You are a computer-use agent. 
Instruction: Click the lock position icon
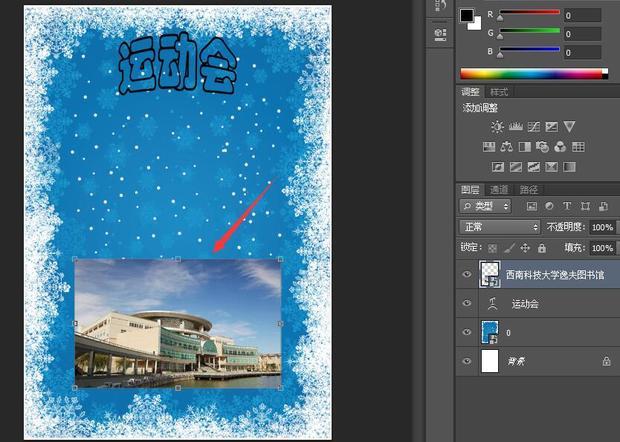coord(526,247)
